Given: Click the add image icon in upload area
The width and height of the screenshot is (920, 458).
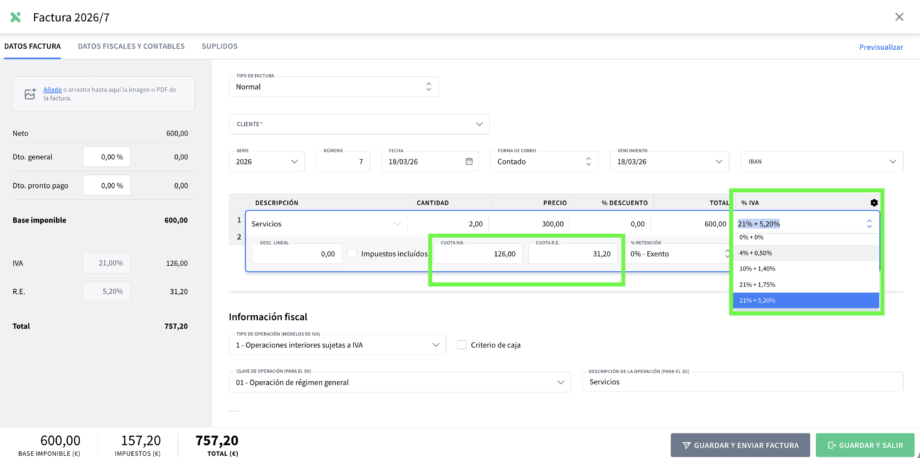Looking at the screenshot, I should [30, 94].
